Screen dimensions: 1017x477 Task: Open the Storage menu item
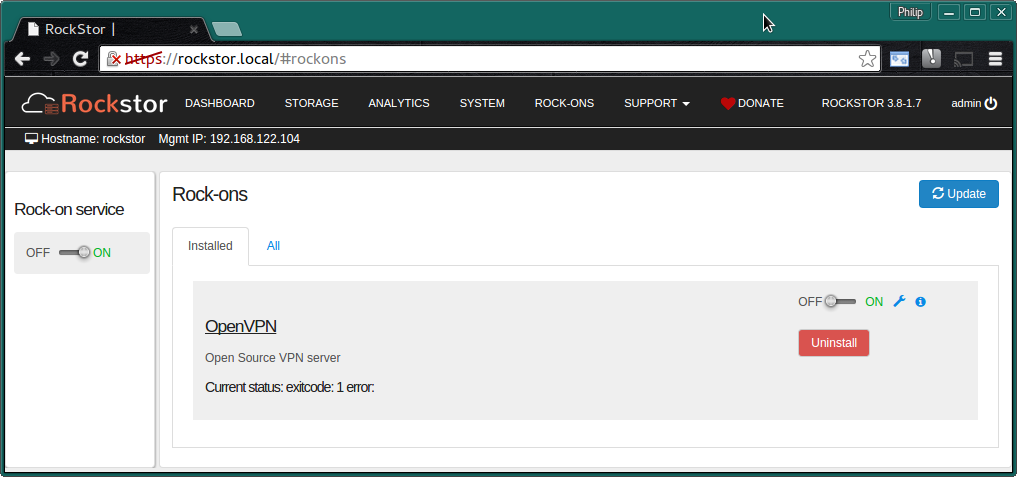click(x=311, y=103)
